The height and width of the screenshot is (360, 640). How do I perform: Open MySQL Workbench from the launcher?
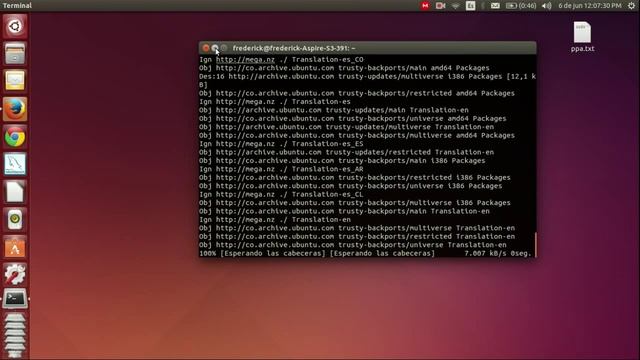pos(15,164)
